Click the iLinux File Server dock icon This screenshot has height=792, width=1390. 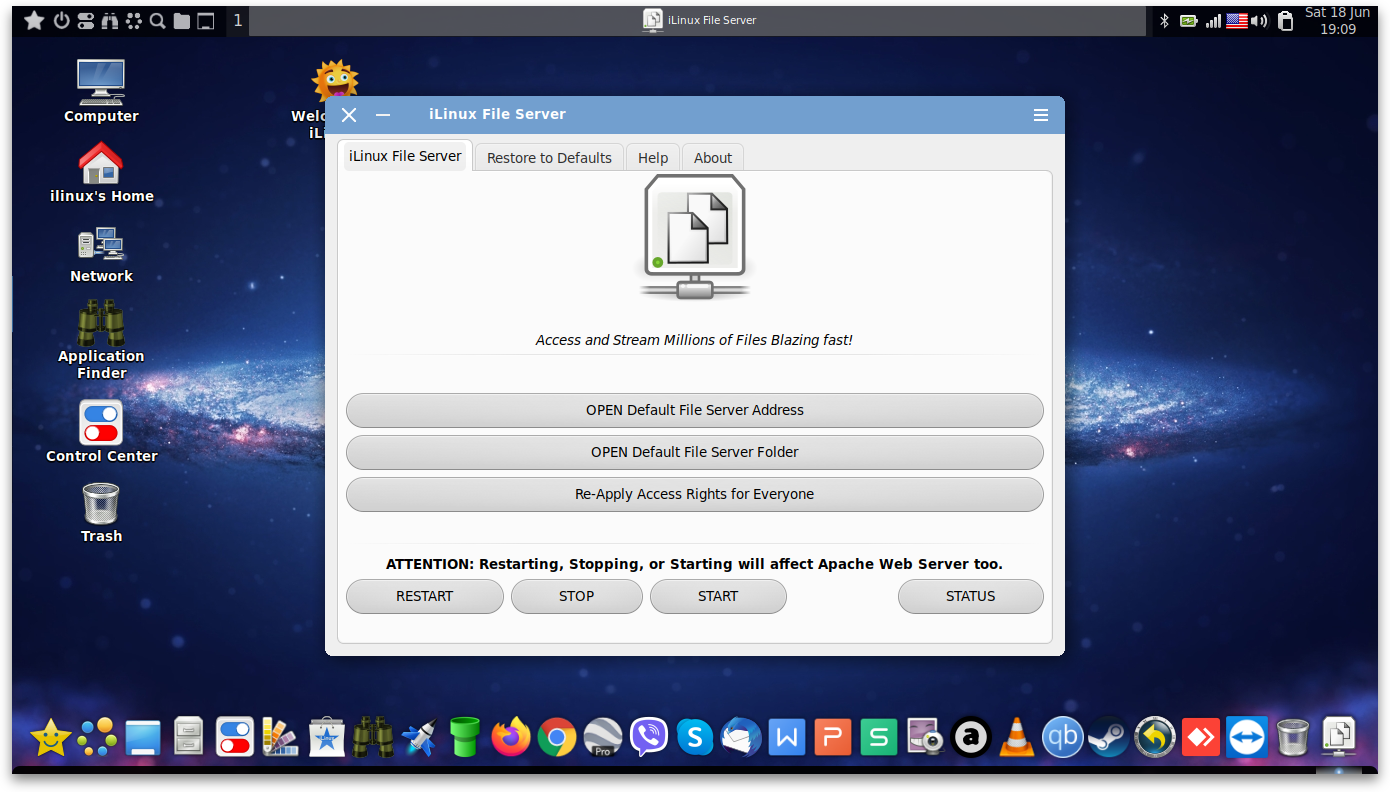(x=1339, y=737)
